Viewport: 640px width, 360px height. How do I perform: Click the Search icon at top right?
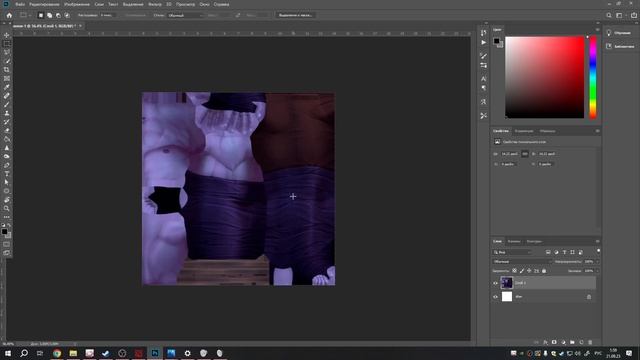[x=609, y=15]
